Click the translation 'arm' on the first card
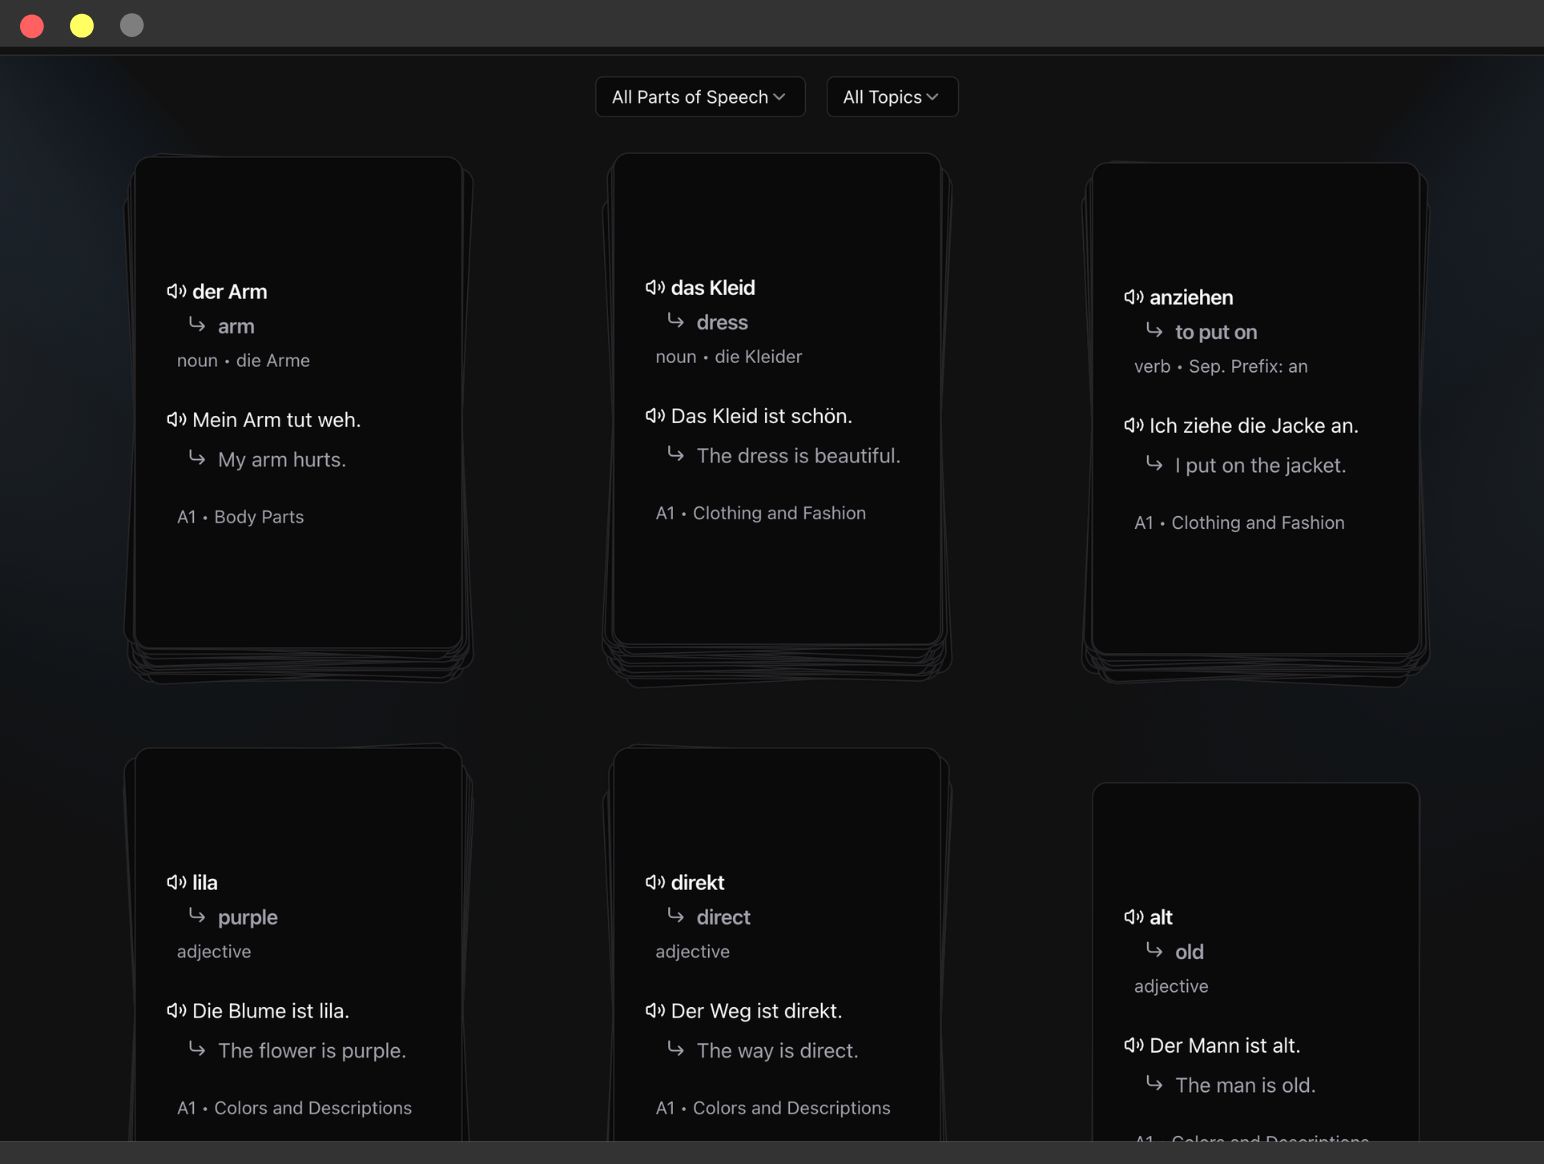The width and height of the screenshot is (1544, 1164). [x=236, y=326]
